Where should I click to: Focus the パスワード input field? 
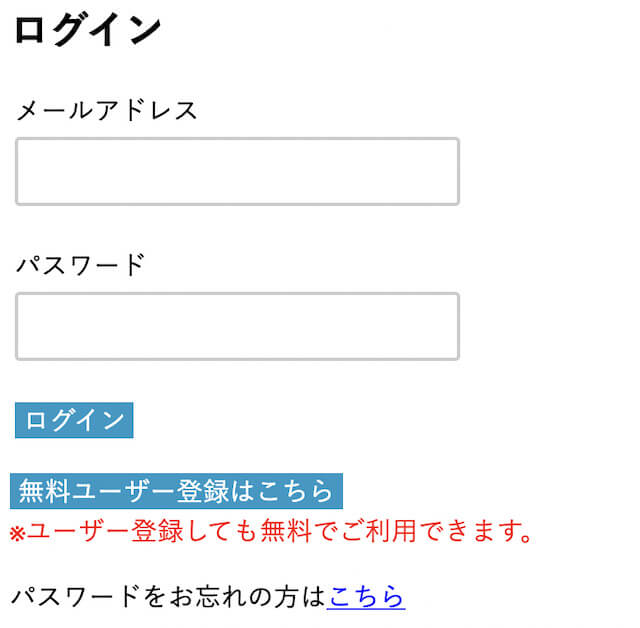coord(237,327)
